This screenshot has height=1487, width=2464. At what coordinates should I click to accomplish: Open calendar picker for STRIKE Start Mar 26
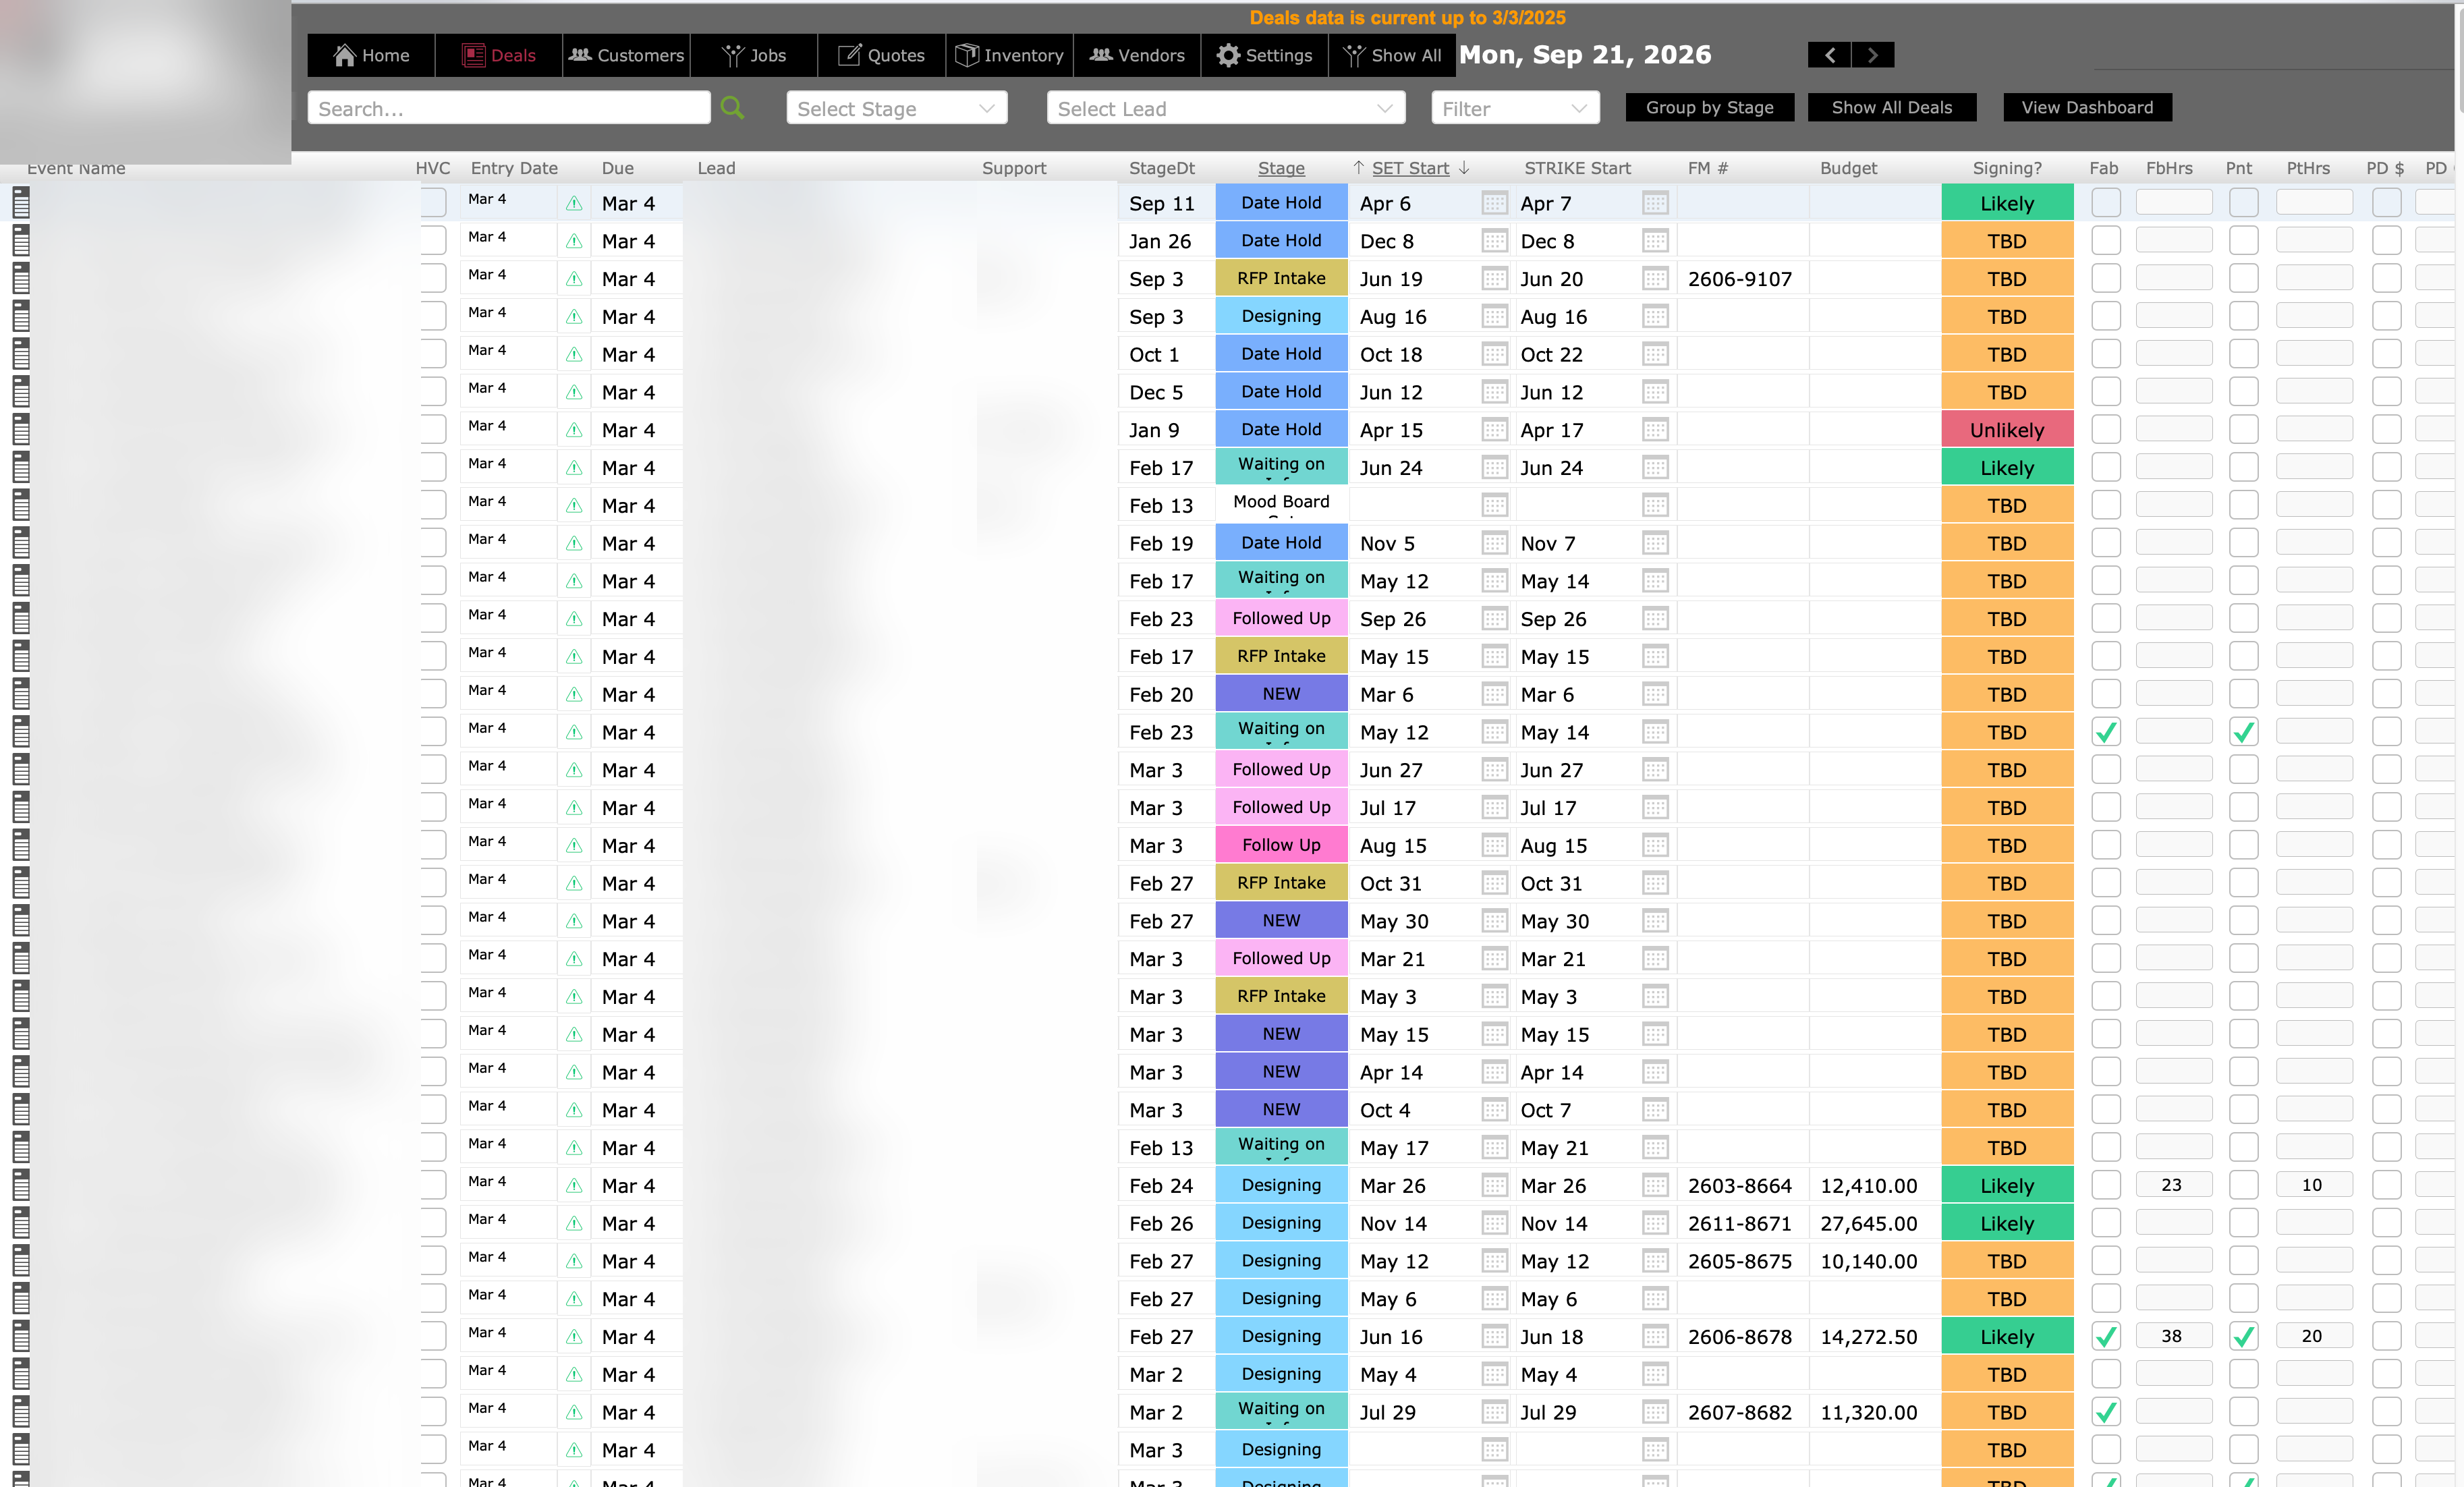click(1655, 1185)
